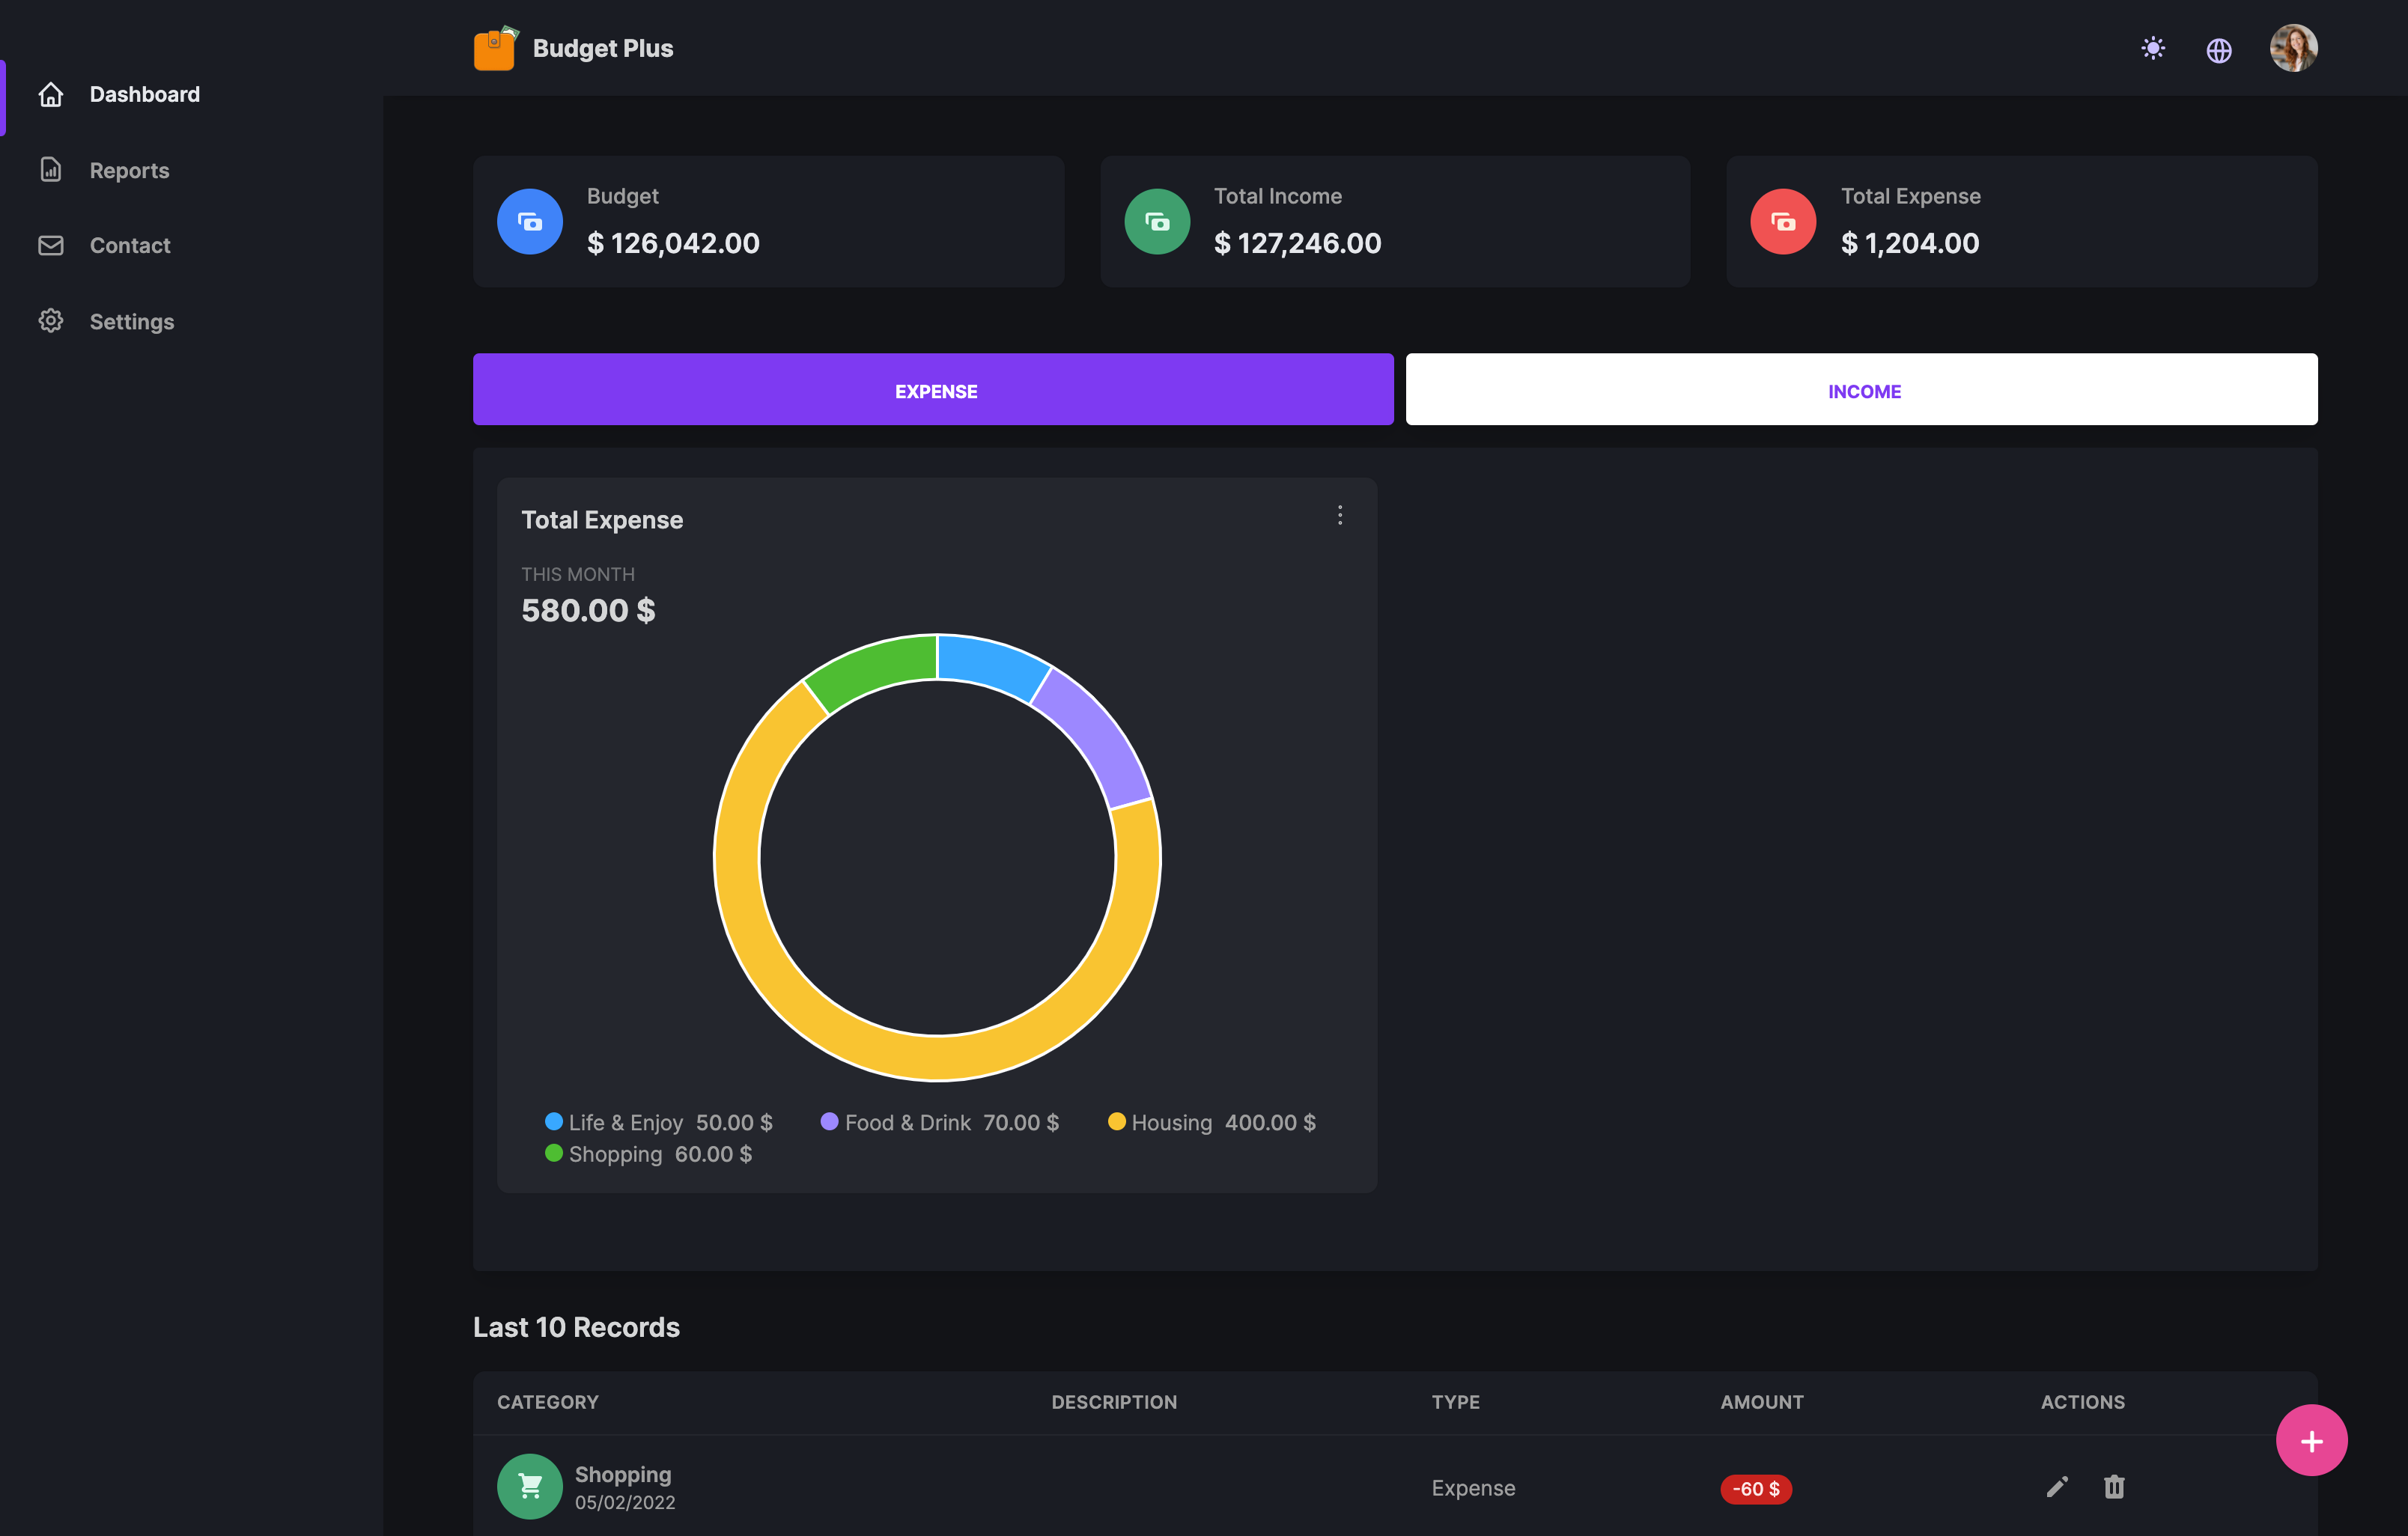
Task: Edit the Shopping record pencil icon
Action: [x=2056, y=1487]
